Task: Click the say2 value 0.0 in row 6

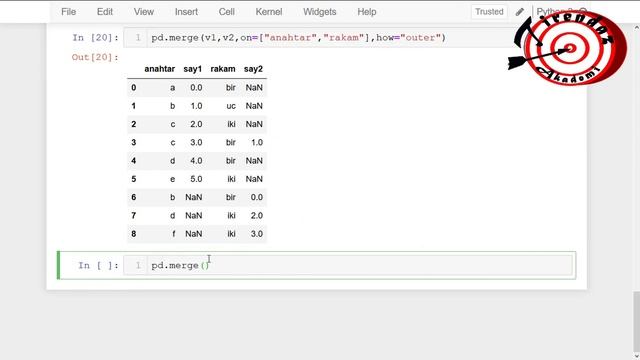Action: point(257,197)
